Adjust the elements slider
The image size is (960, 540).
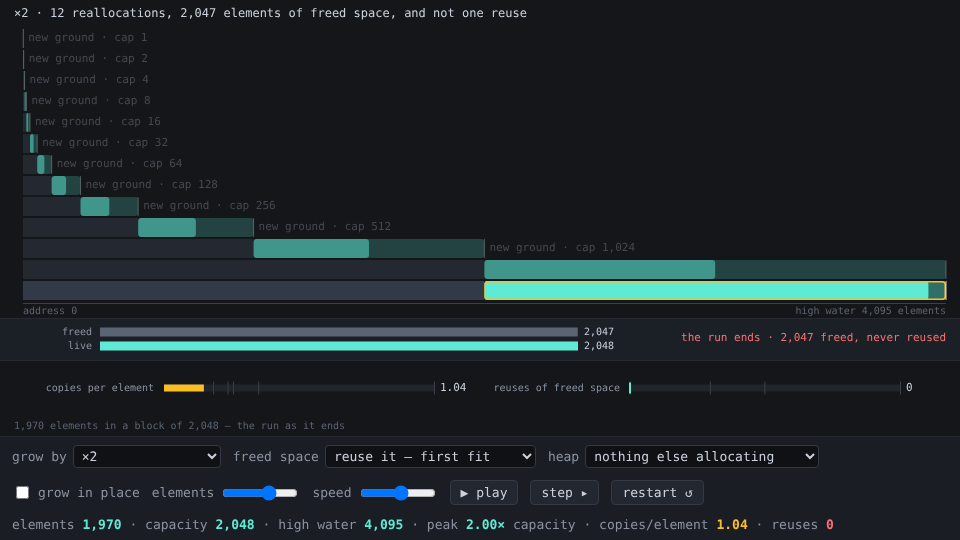(260, 493)
